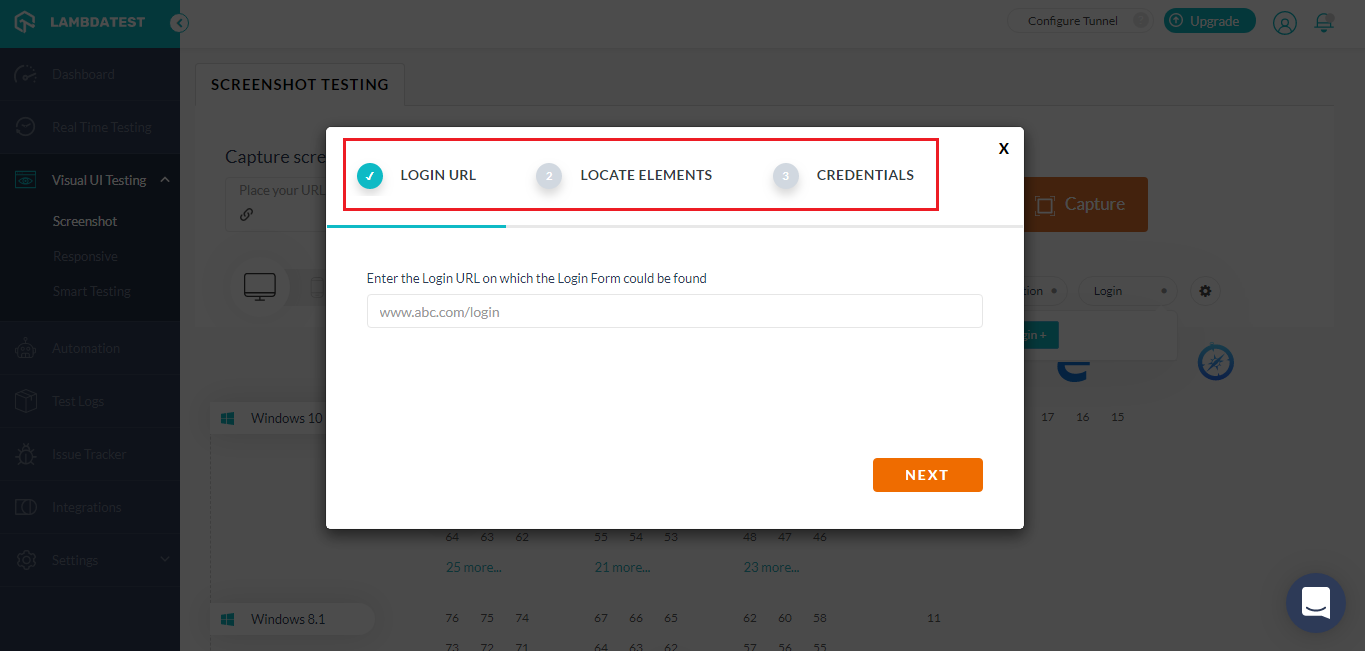Open the Intercom chat bubble
The height and width of the screenshot is (651, 1365).
[x=1315, y=603]
